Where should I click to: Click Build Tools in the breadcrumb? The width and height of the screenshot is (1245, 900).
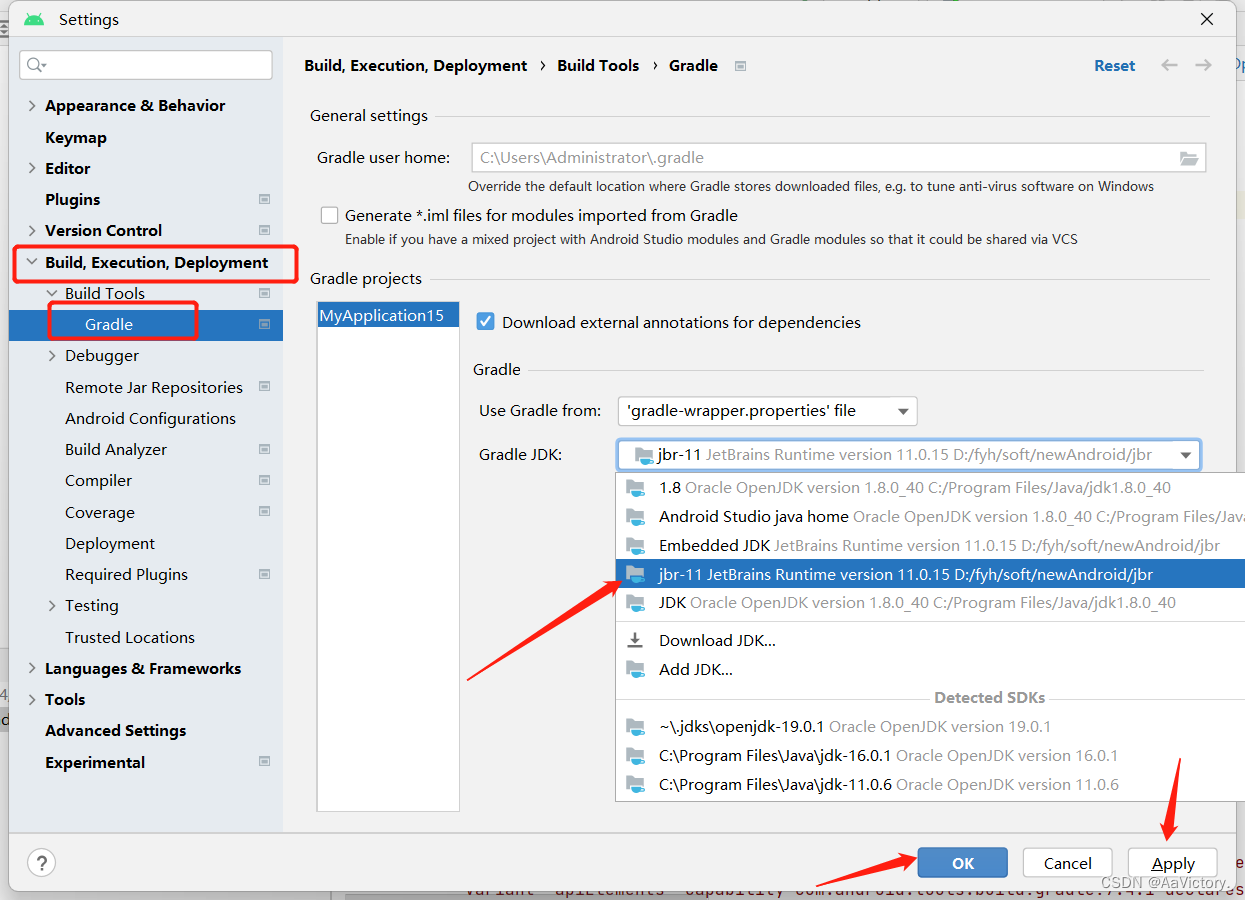(x=598, y=65)
